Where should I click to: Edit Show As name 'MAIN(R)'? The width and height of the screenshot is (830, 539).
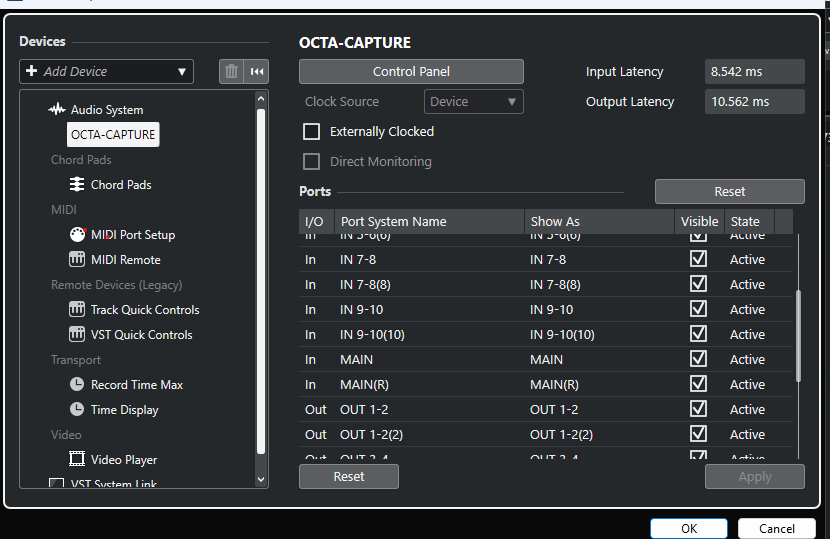coord(554,384)
